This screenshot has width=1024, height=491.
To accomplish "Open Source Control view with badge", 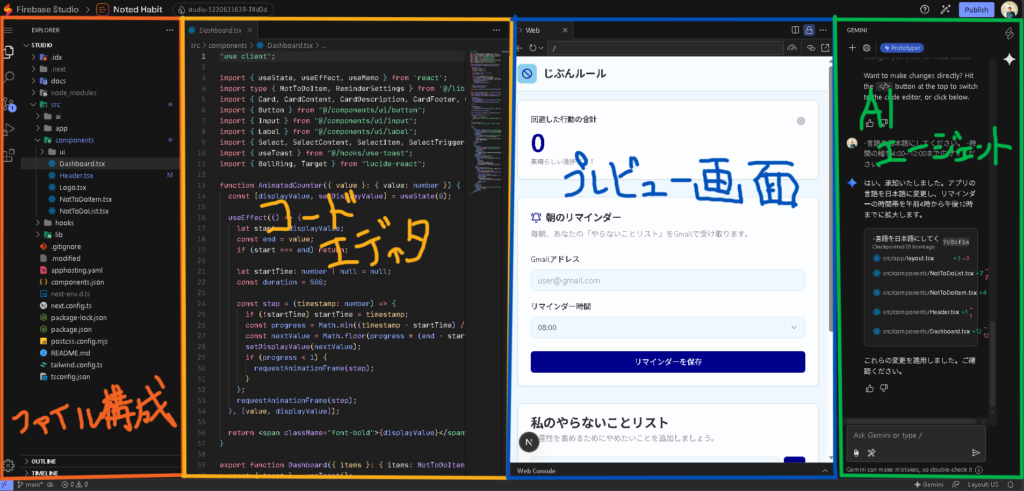I will (x=9, y=103).
